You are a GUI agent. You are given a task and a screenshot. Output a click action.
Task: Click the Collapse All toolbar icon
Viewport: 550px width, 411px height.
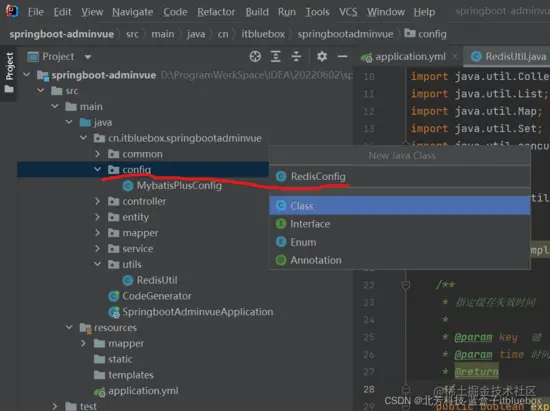[x=296, y=56]
